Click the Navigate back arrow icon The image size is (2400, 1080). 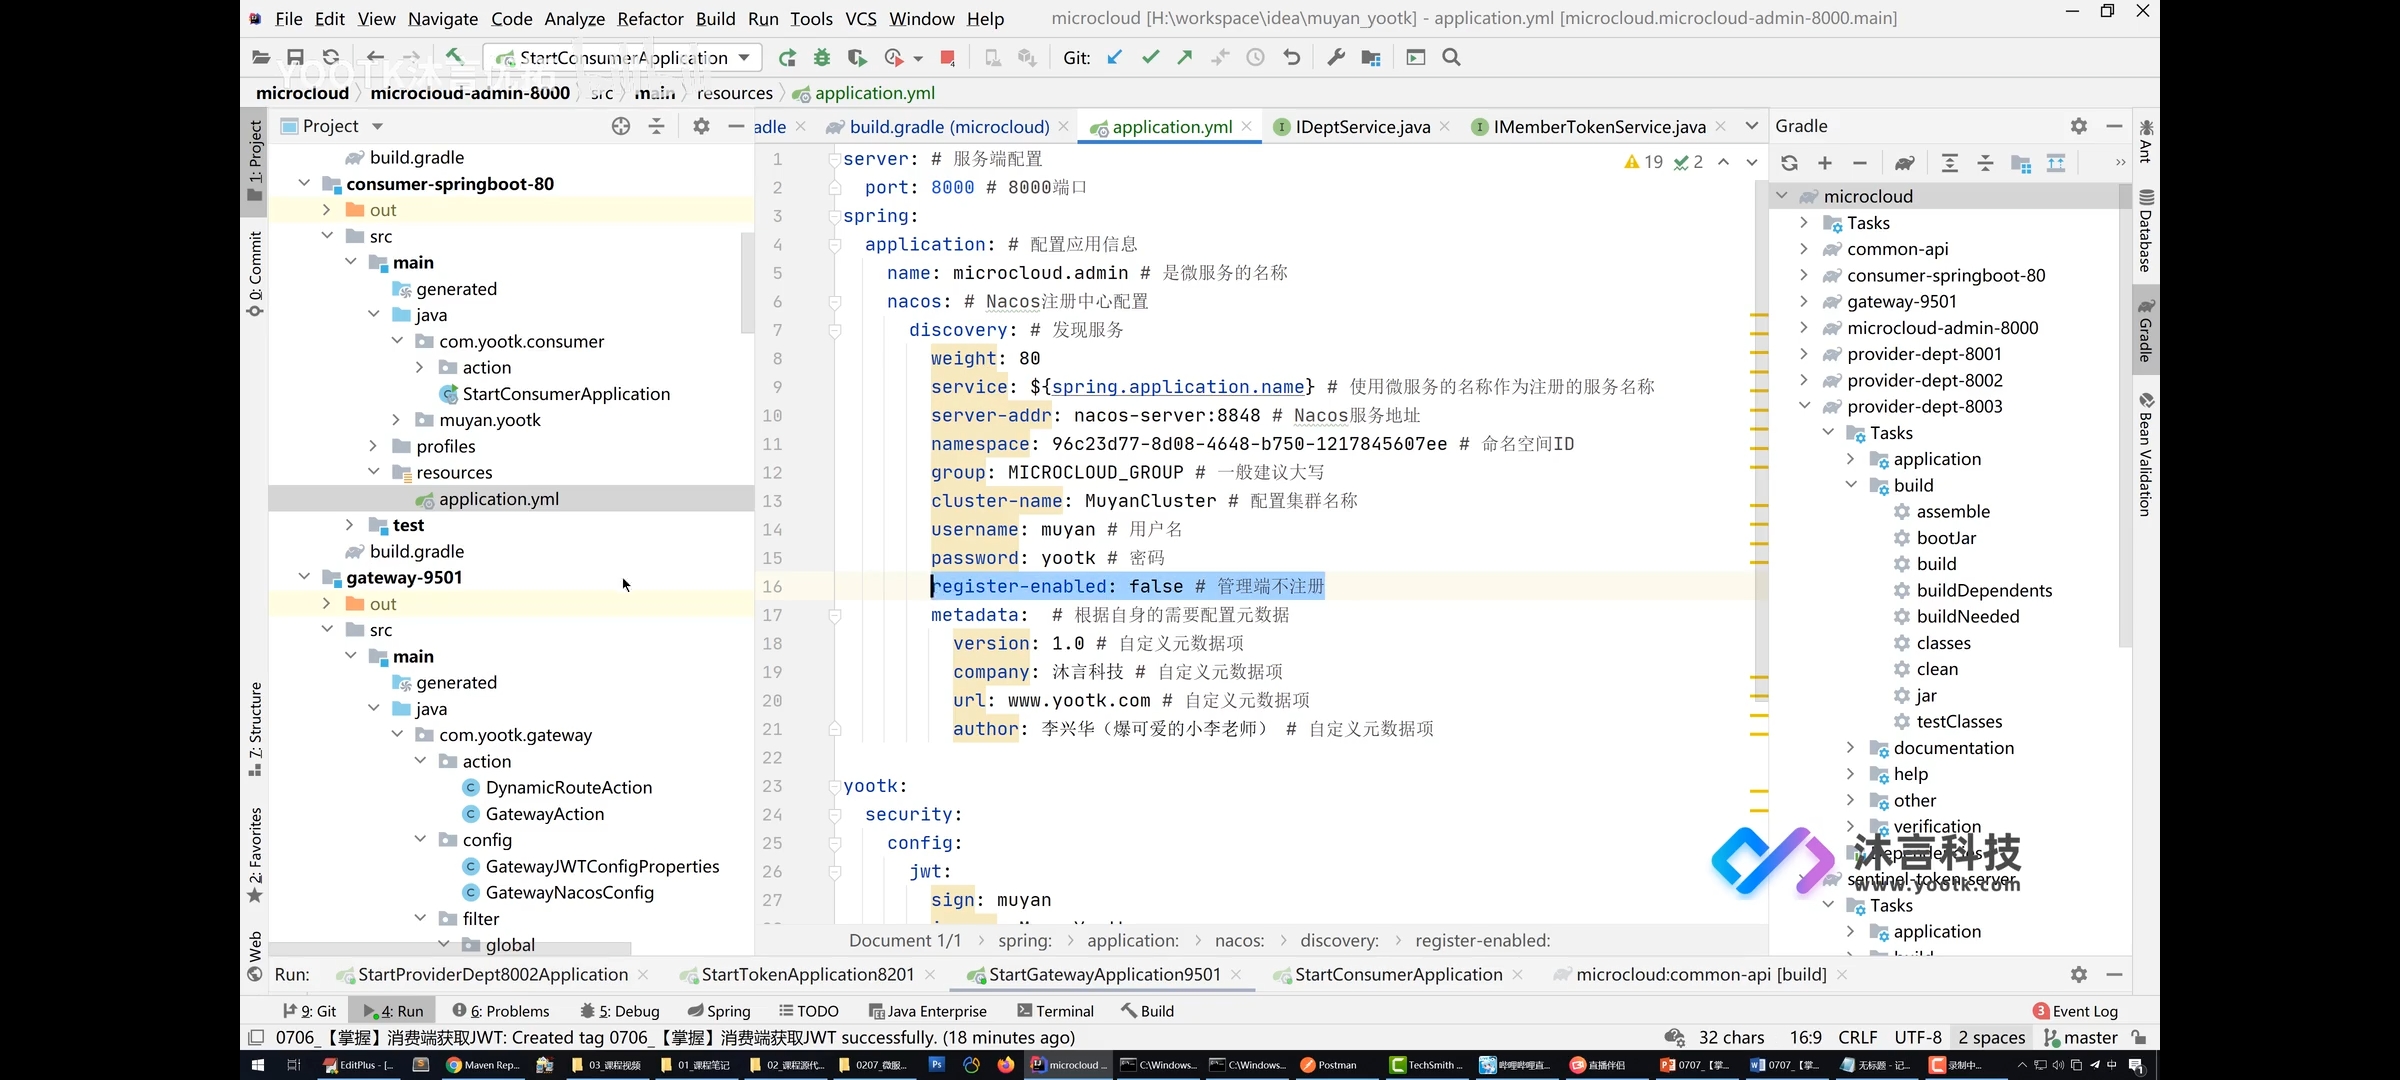tap(373, 57)
